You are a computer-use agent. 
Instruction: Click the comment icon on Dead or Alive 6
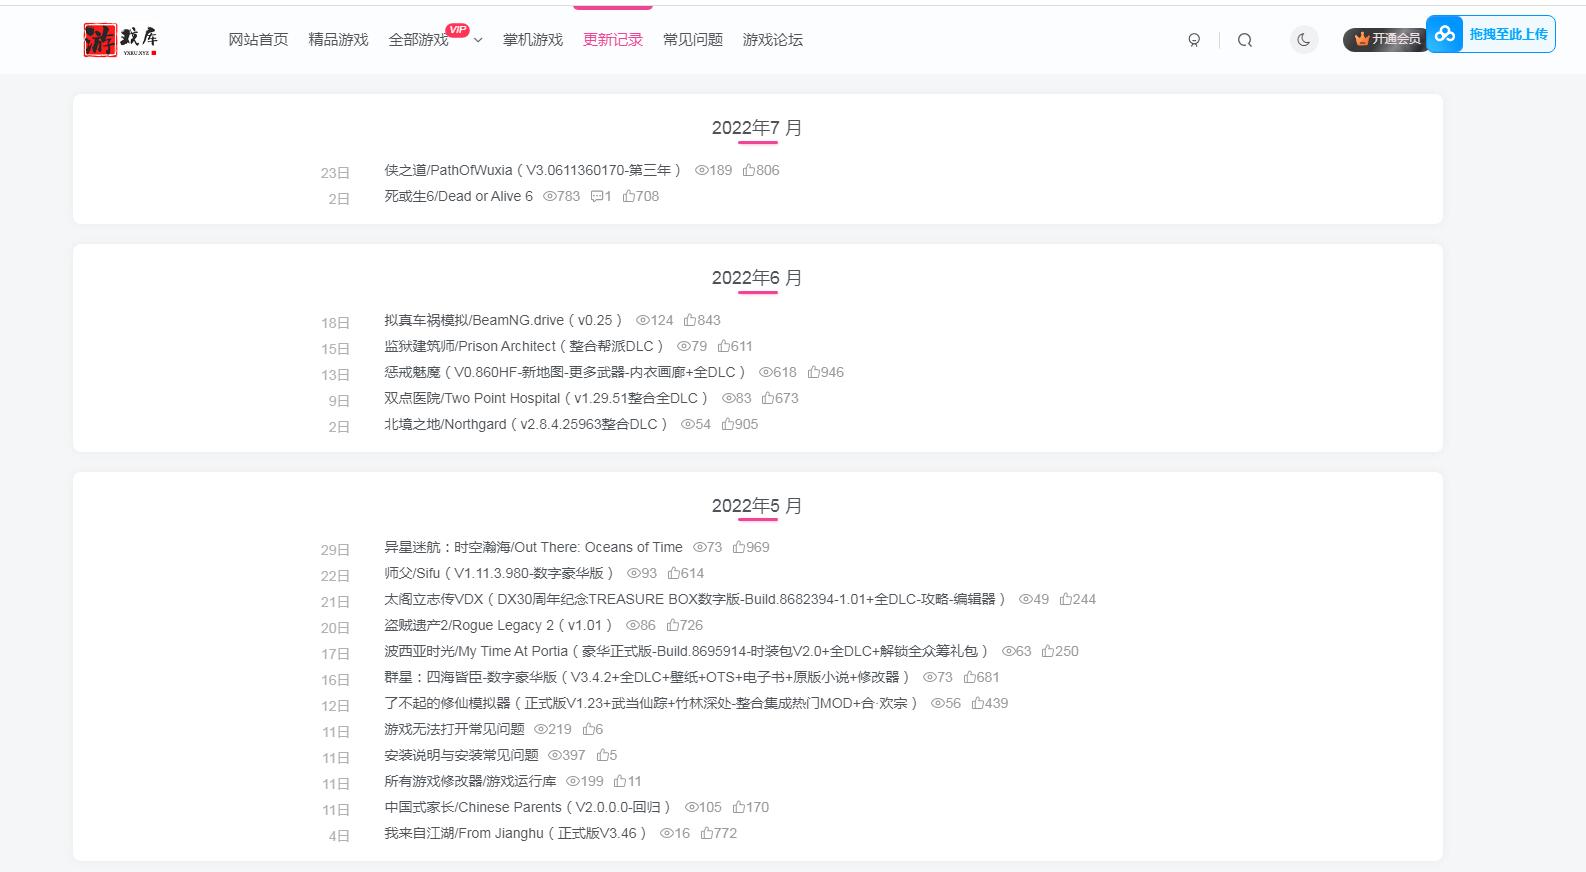pos(596,196)
